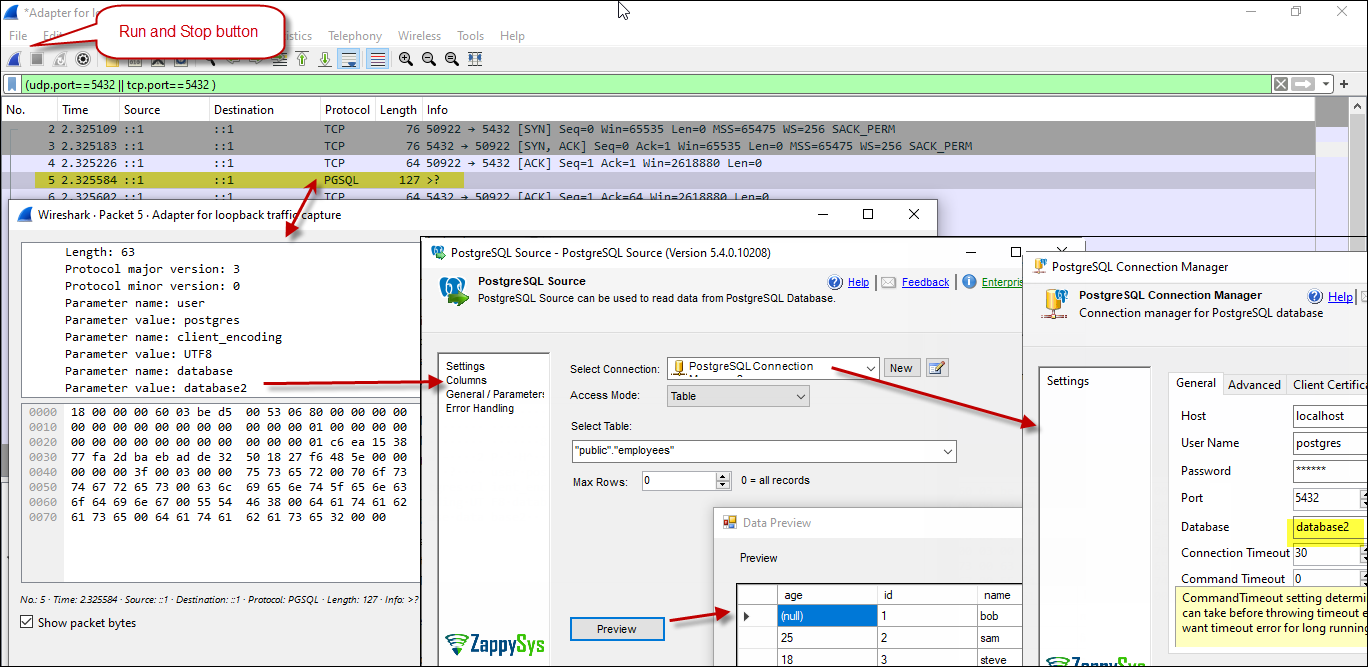The image size is (1368, 667).
Task: Switch to the General tab
Action: point(1196,383)
